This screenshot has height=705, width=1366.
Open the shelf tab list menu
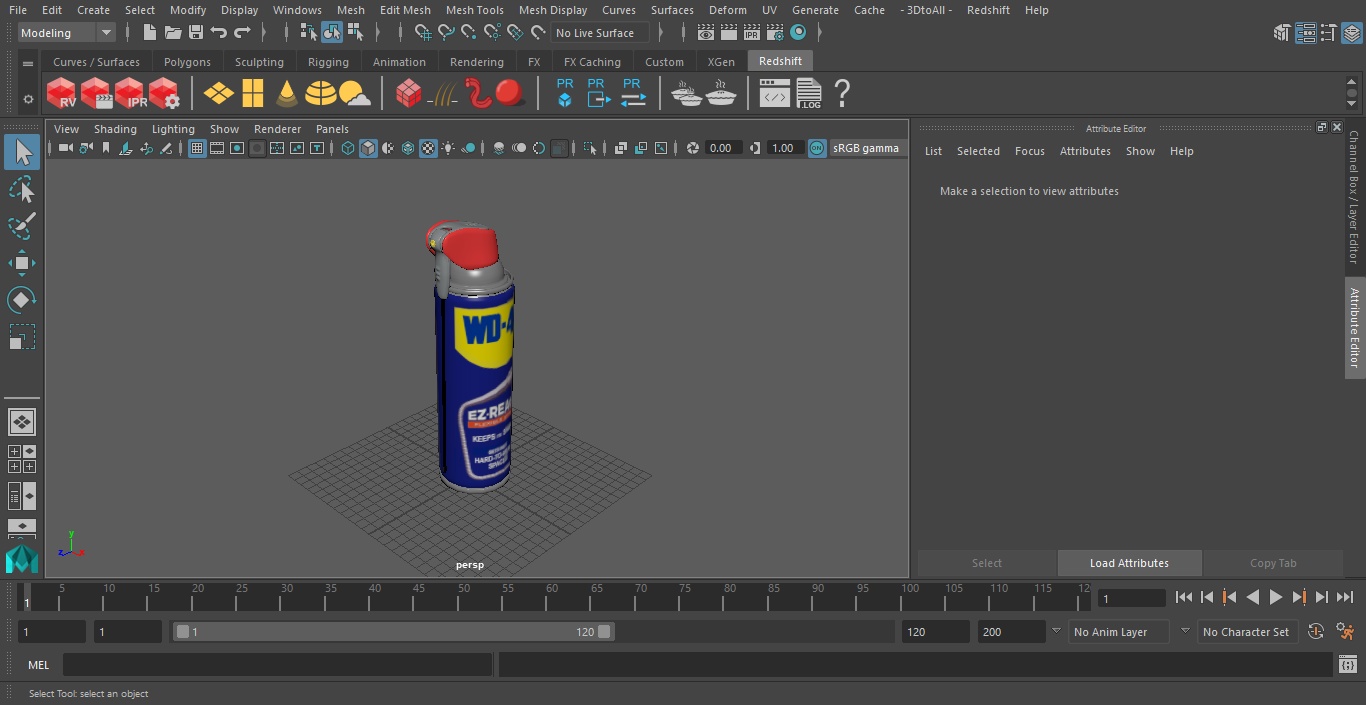[x=28, y=64]
